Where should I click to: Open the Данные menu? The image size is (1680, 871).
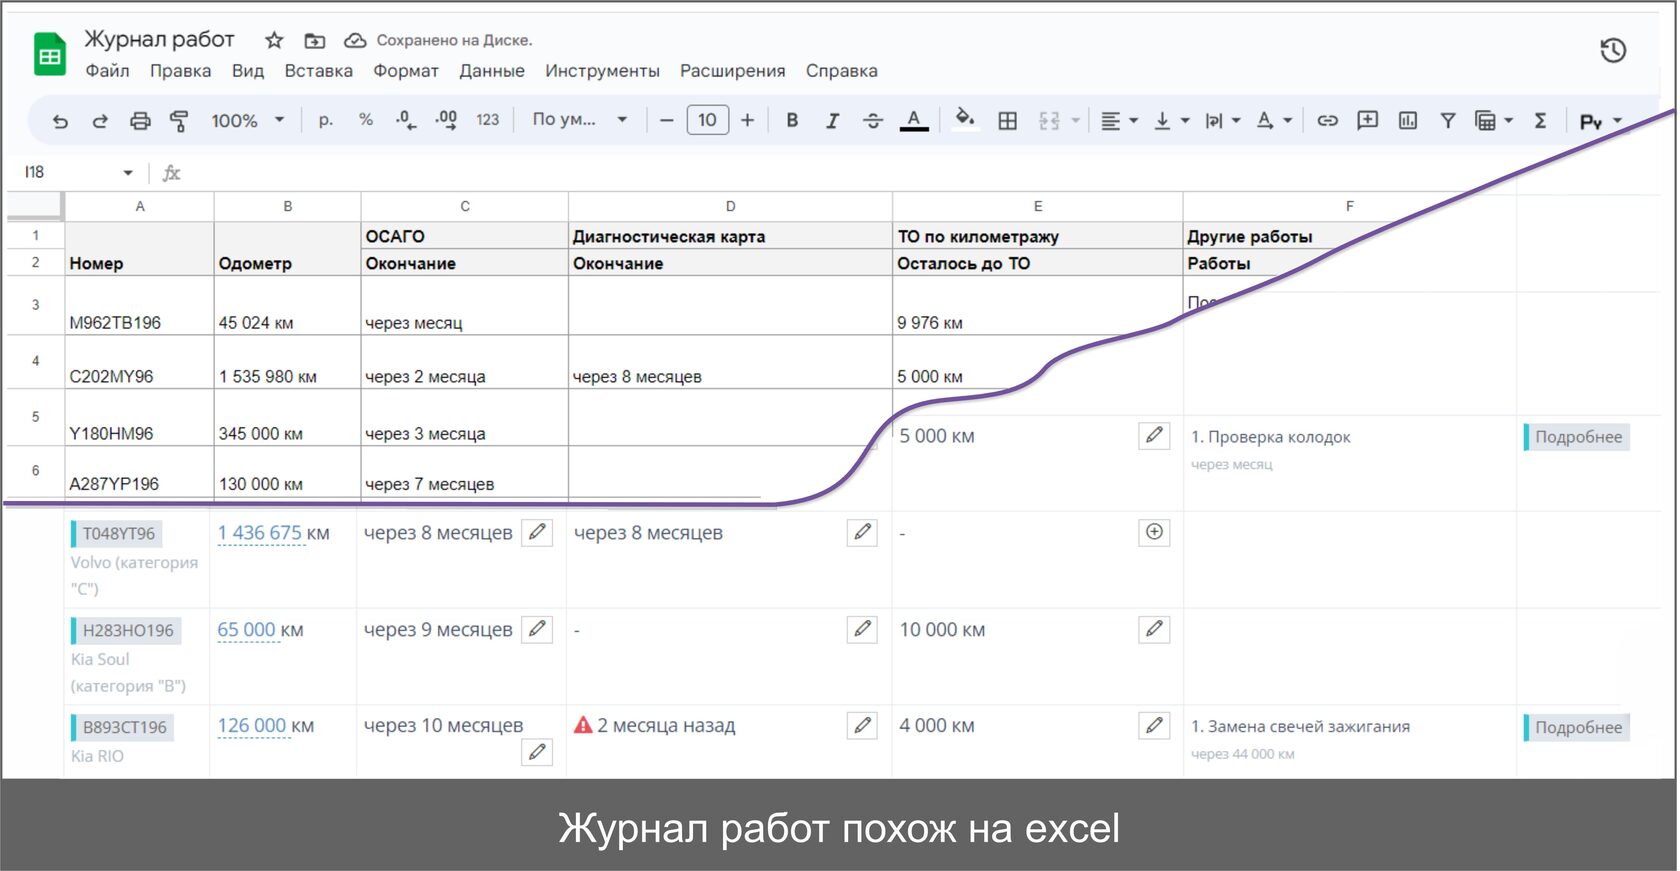(x=492, y=71)
